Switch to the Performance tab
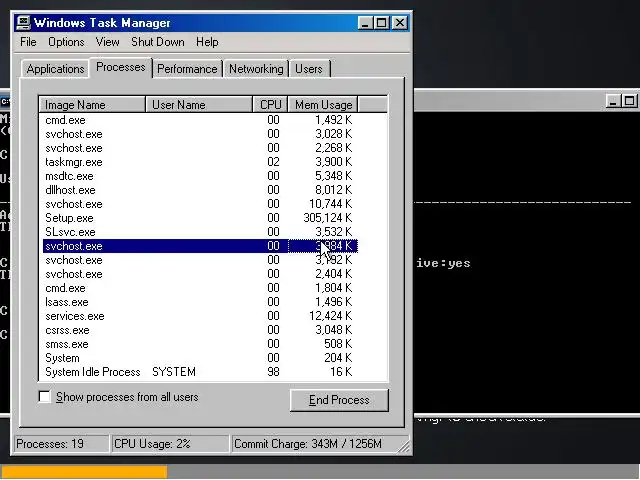The width and height of the screenshot is (640, 480). [x=187, y=69]
